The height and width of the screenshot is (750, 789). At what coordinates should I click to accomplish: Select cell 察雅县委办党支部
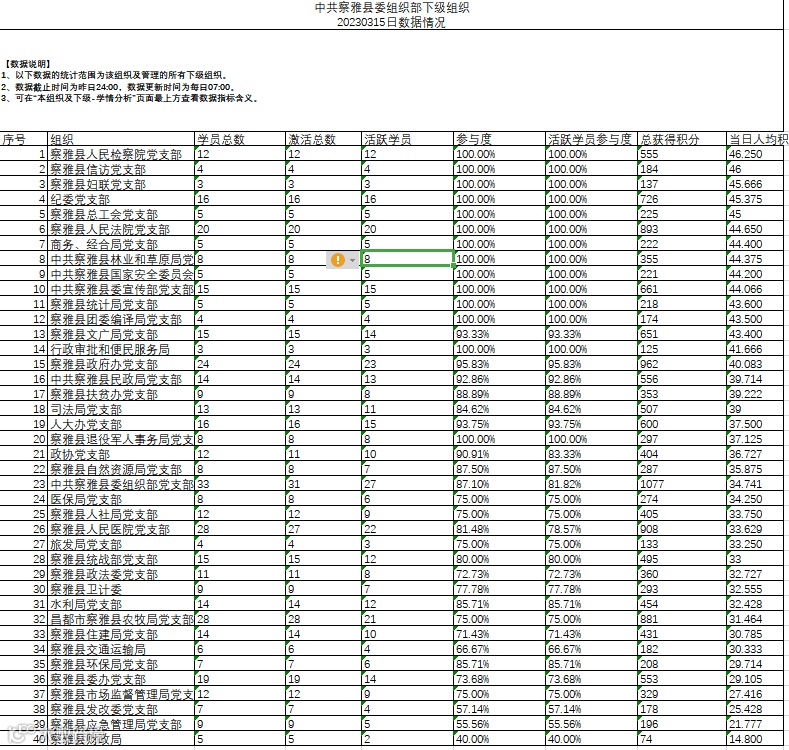click(121, 679)
